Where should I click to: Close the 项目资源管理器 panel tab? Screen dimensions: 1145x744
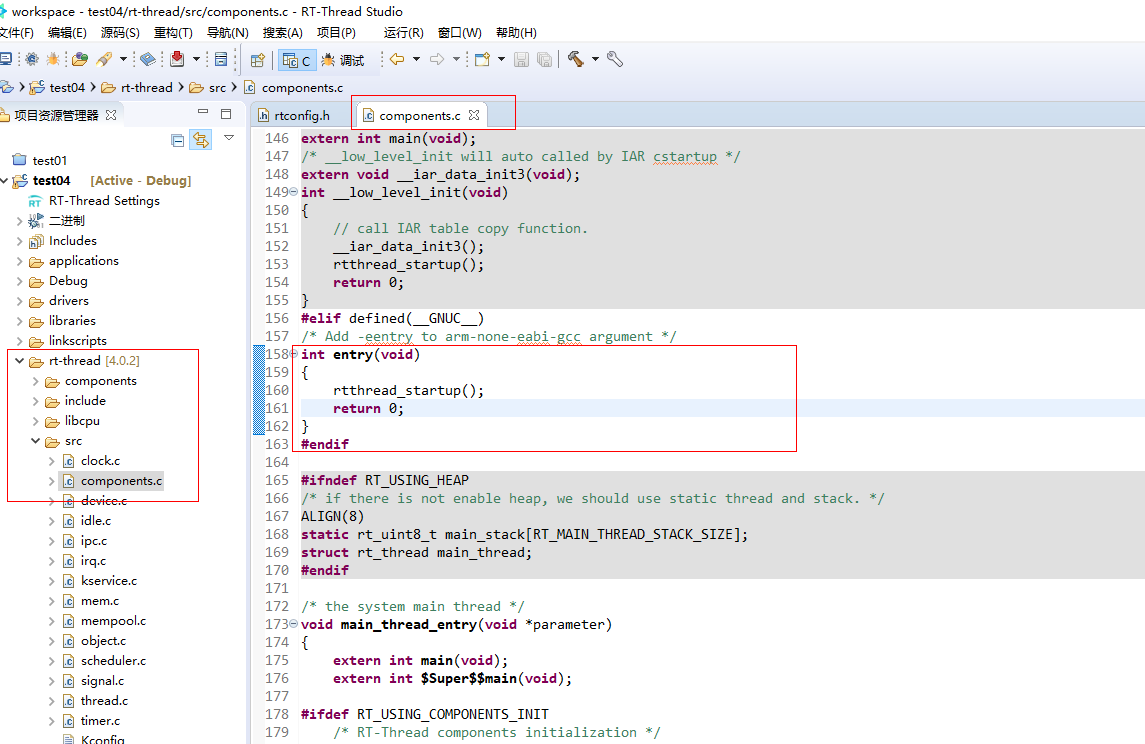(111, 115)
